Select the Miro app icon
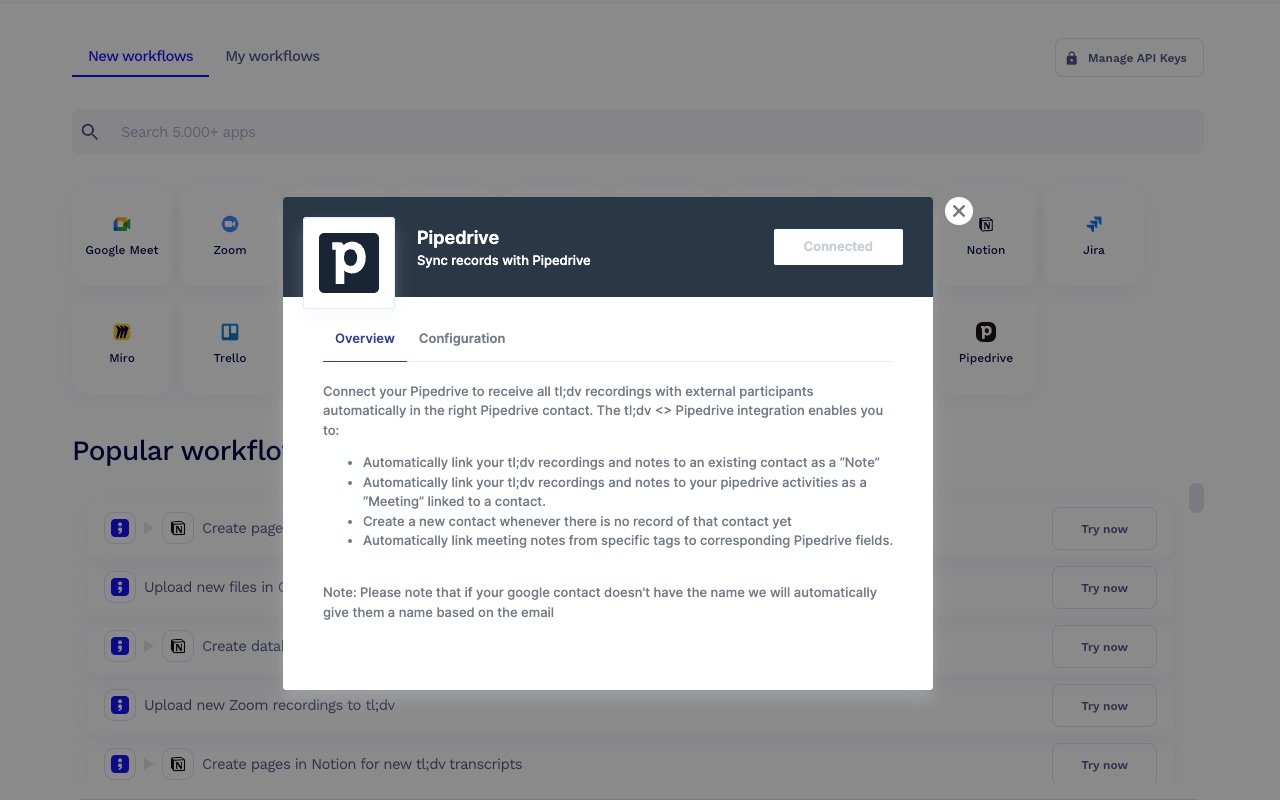The width and height of the screenshot is (1280, 800). tap(121, 332)
